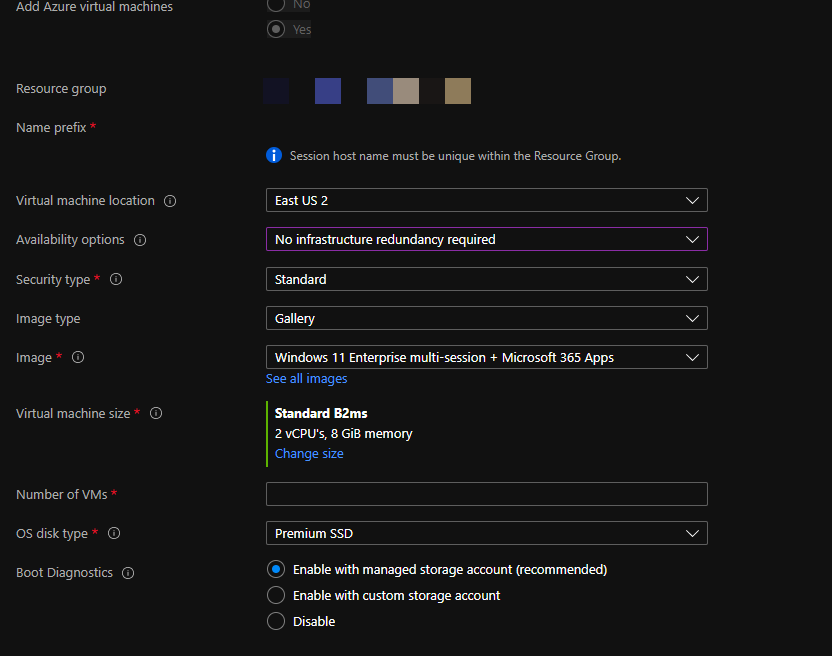The height and width of the screenshot is (656, 832).
Task: Click info icon beside Image label
Action: pyautogui.click(x=78, y=357)
